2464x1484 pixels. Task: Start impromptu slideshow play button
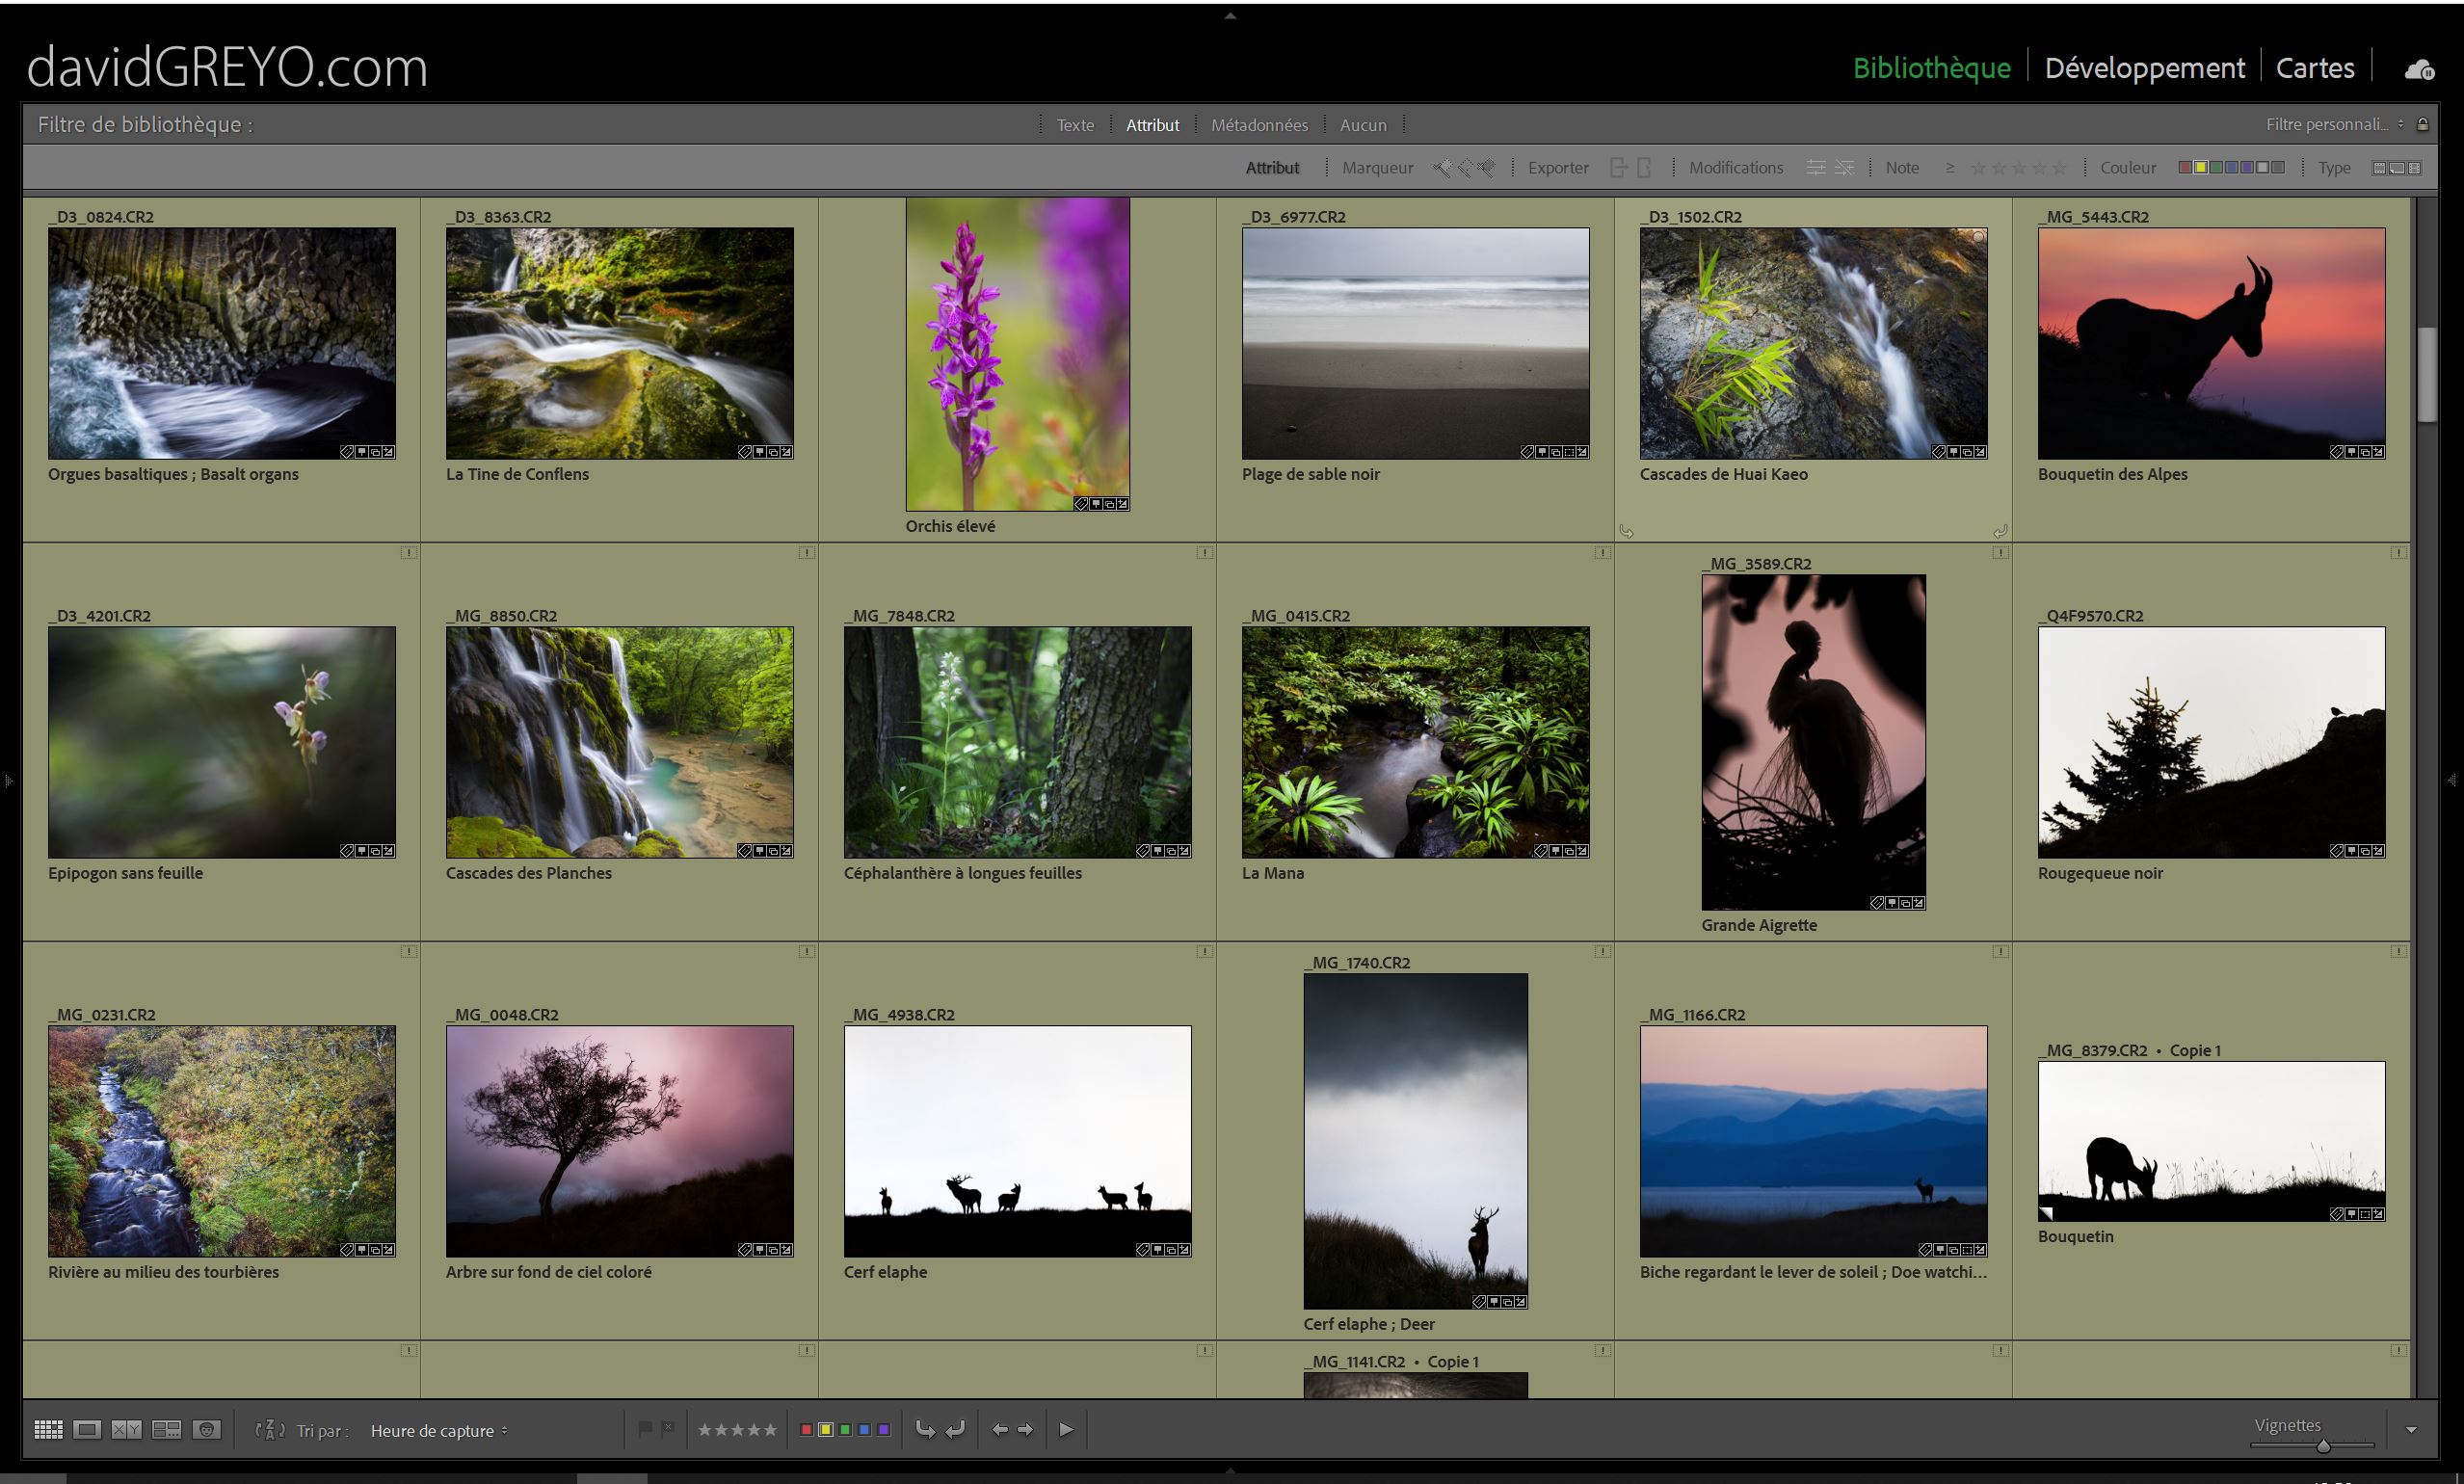coord(1066,1430)
